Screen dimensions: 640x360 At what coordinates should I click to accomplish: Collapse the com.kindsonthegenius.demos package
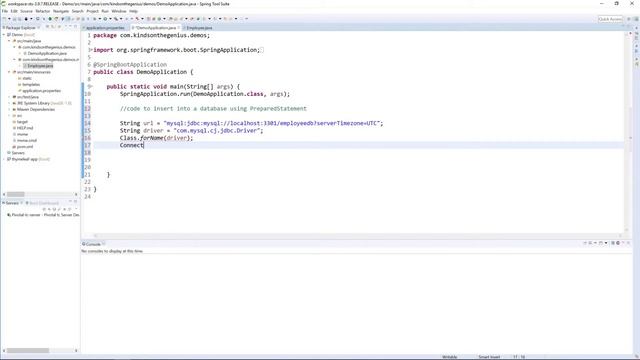pos(14,47)
